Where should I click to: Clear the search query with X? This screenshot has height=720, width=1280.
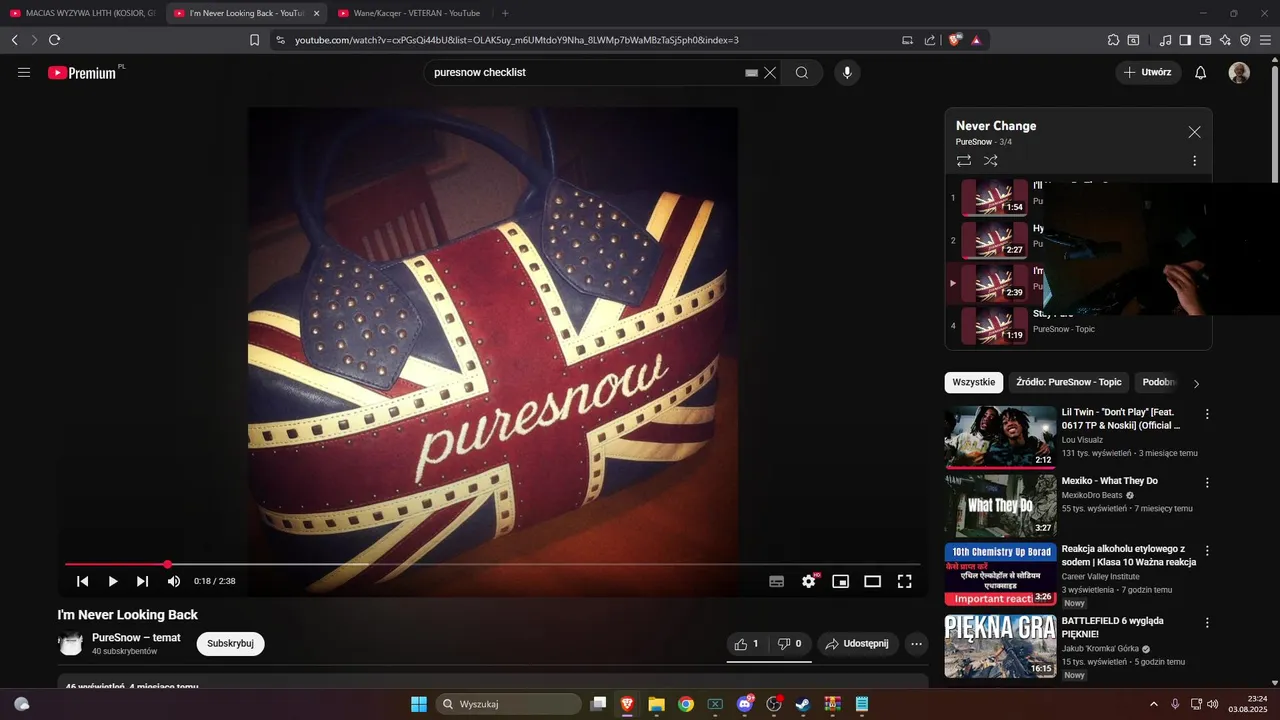770,72
